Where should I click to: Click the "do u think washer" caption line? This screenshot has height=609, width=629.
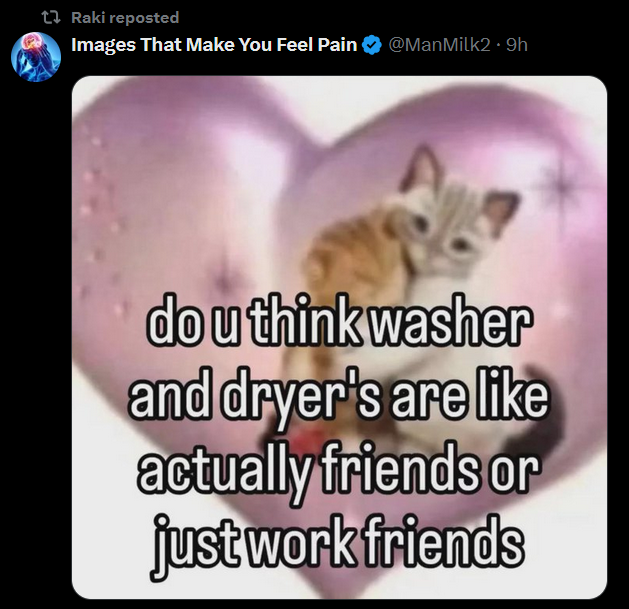coord(339,321)
